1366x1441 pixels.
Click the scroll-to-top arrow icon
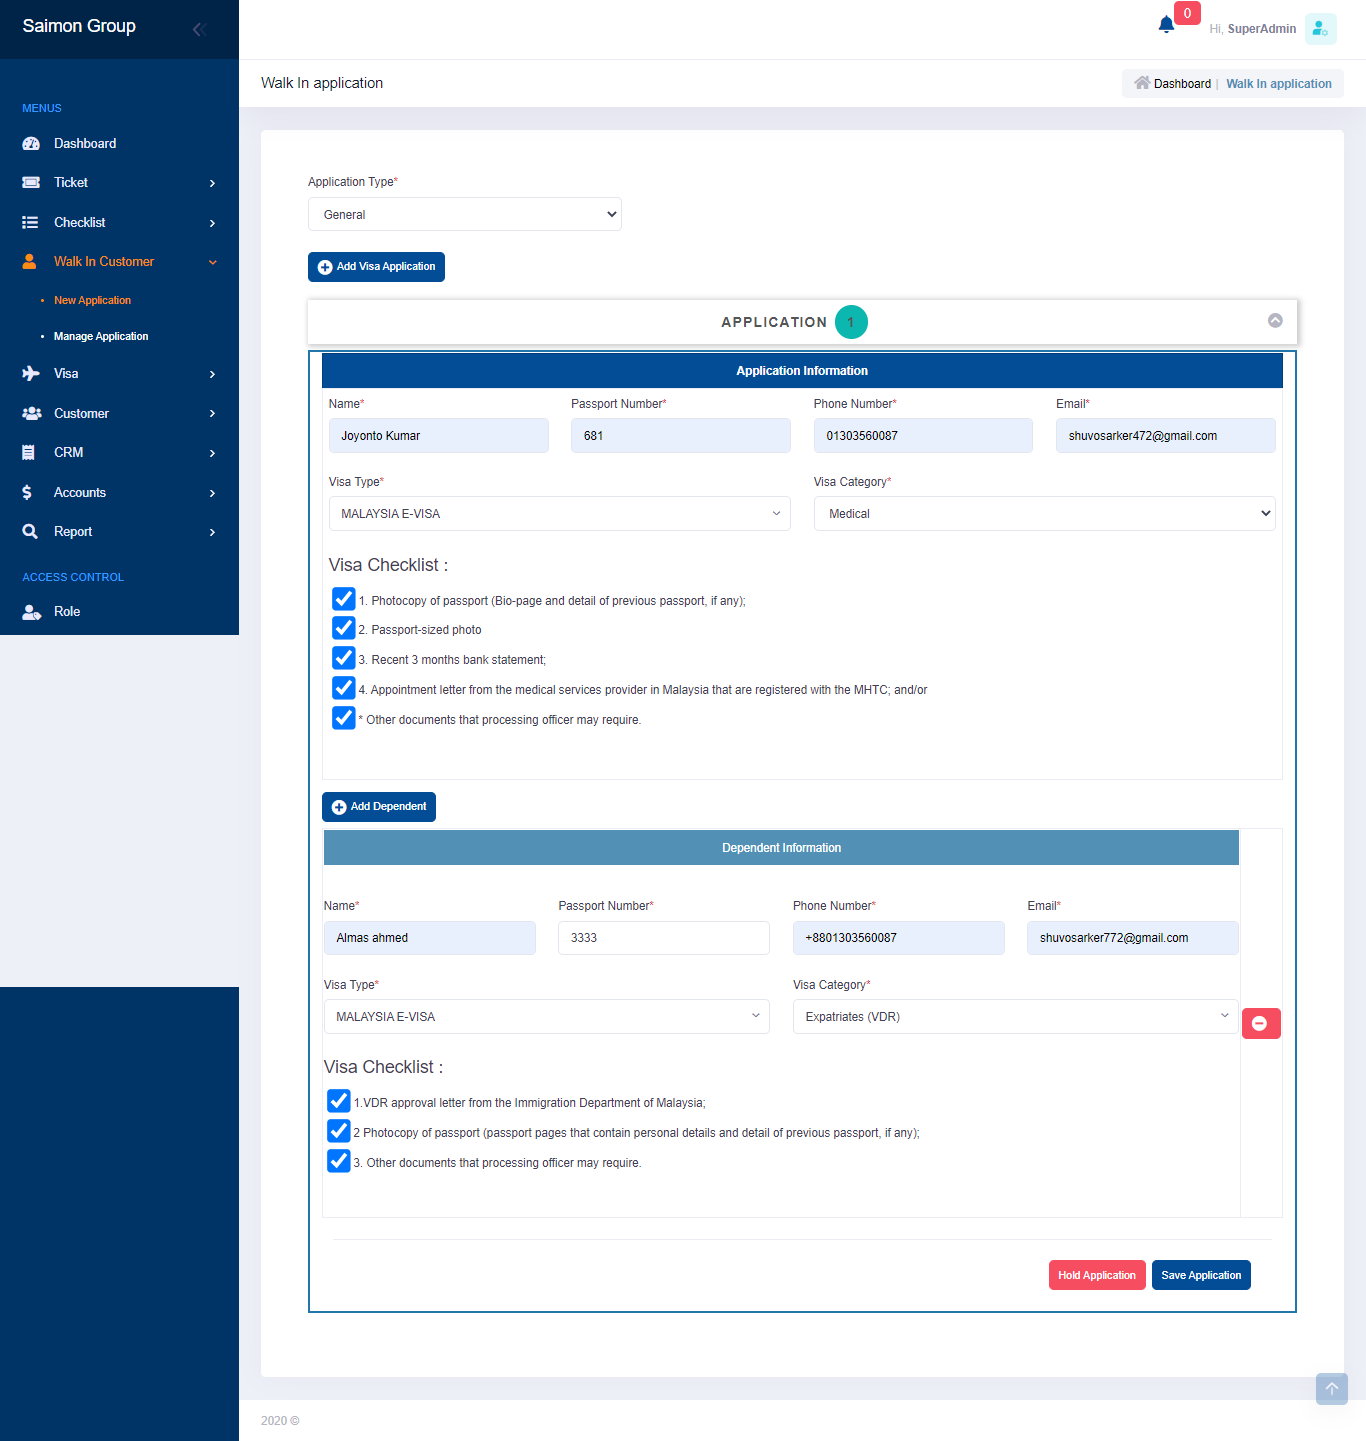pyautogui.click(x=1331, y=1388)
